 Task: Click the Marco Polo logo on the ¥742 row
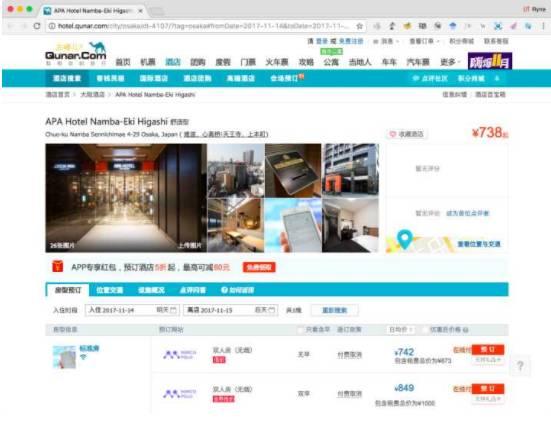tap(180, 355)
